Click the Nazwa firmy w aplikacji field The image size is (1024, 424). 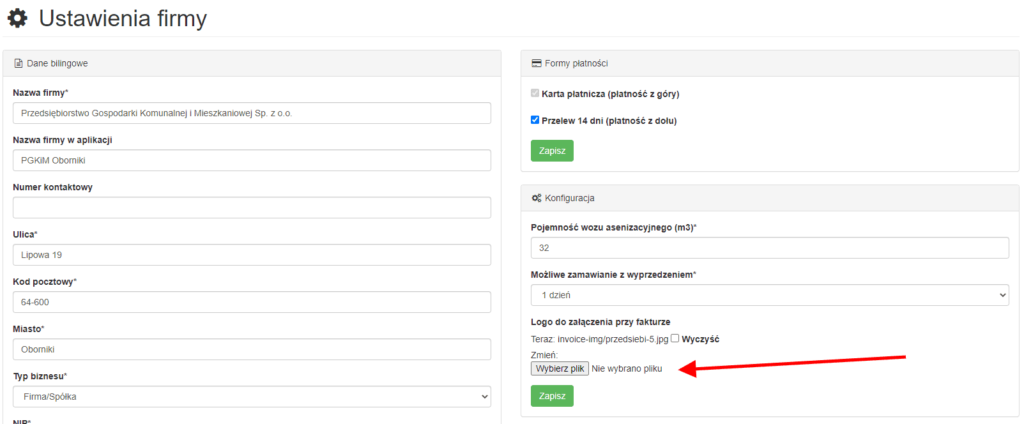252,160
